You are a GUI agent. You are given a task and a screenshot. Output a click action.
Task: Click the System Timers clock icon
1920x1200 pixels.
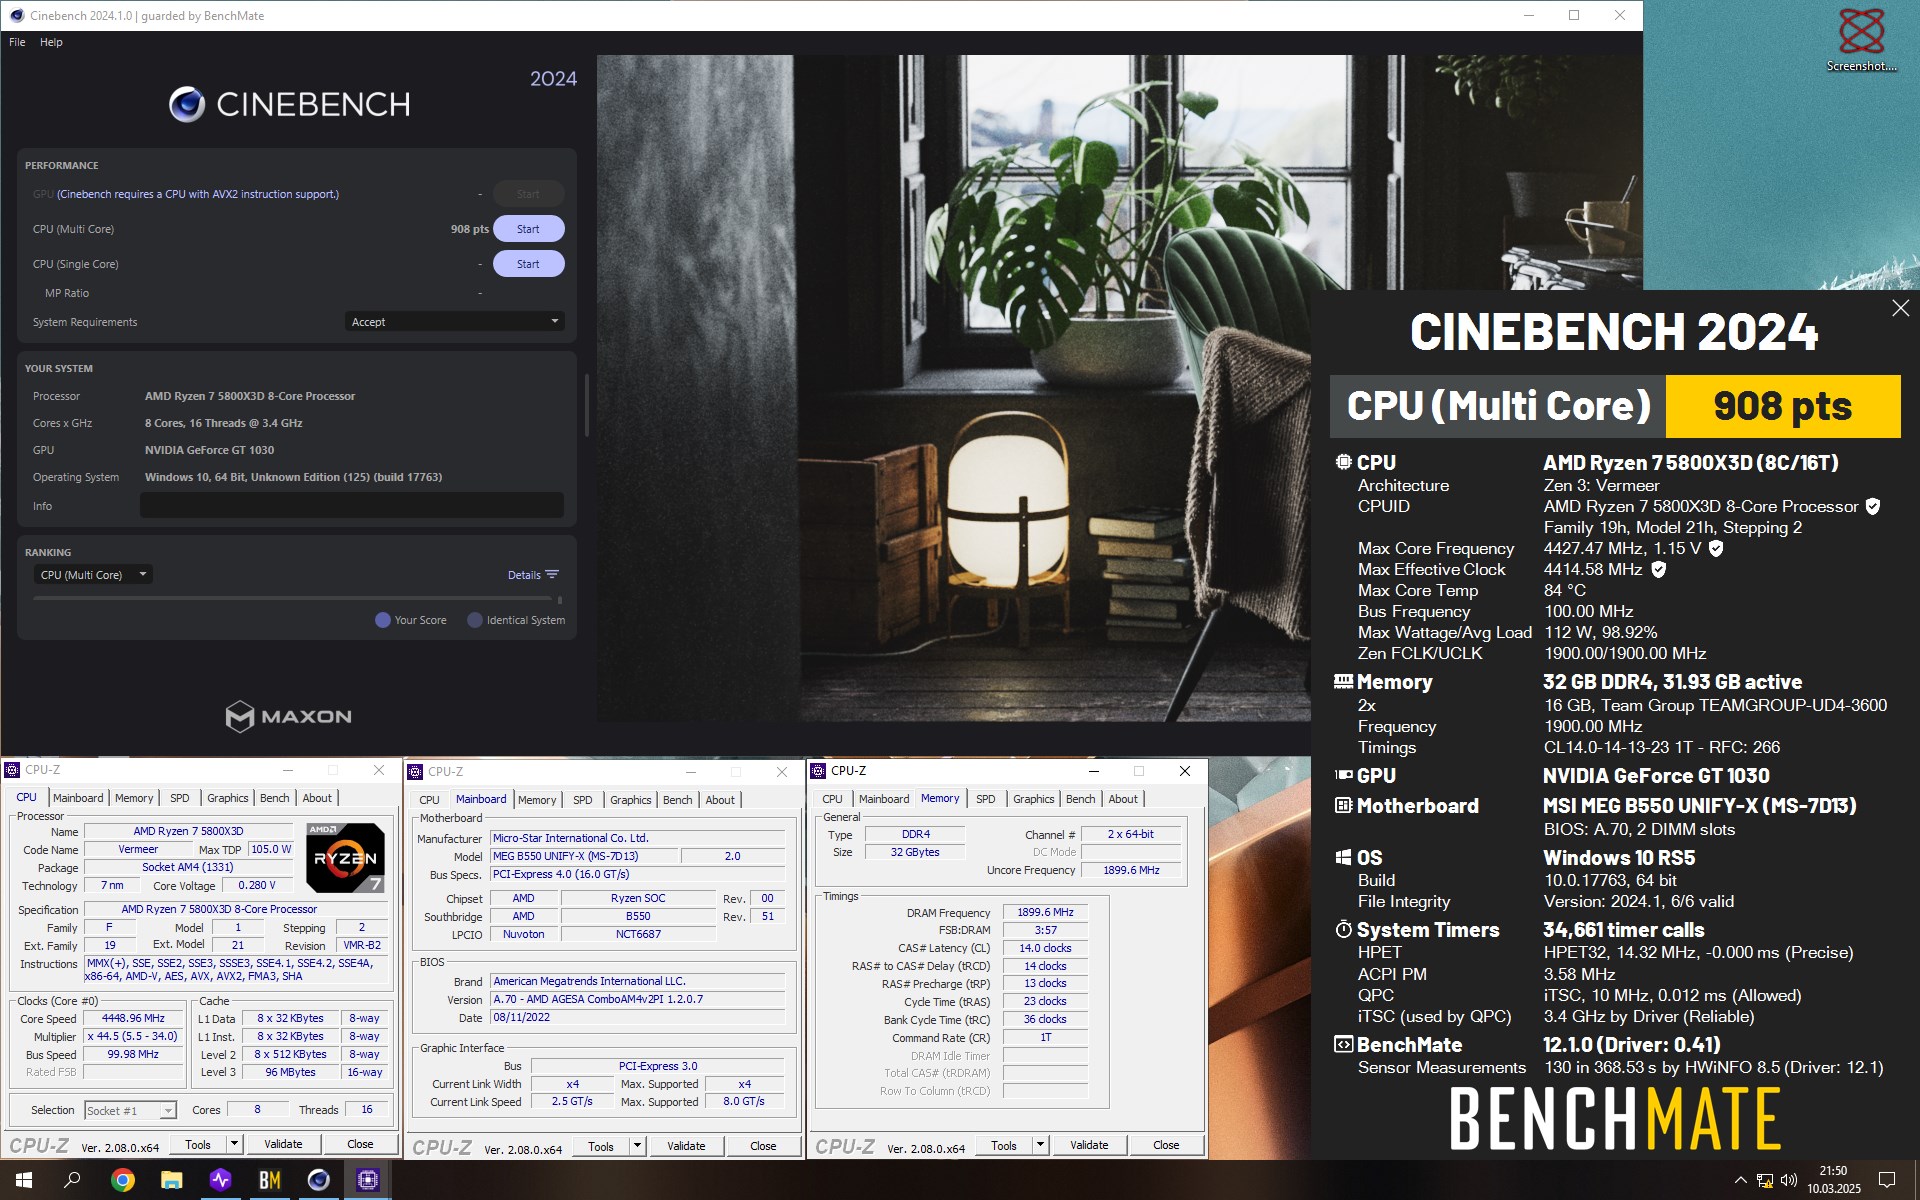click(1343, 929)
